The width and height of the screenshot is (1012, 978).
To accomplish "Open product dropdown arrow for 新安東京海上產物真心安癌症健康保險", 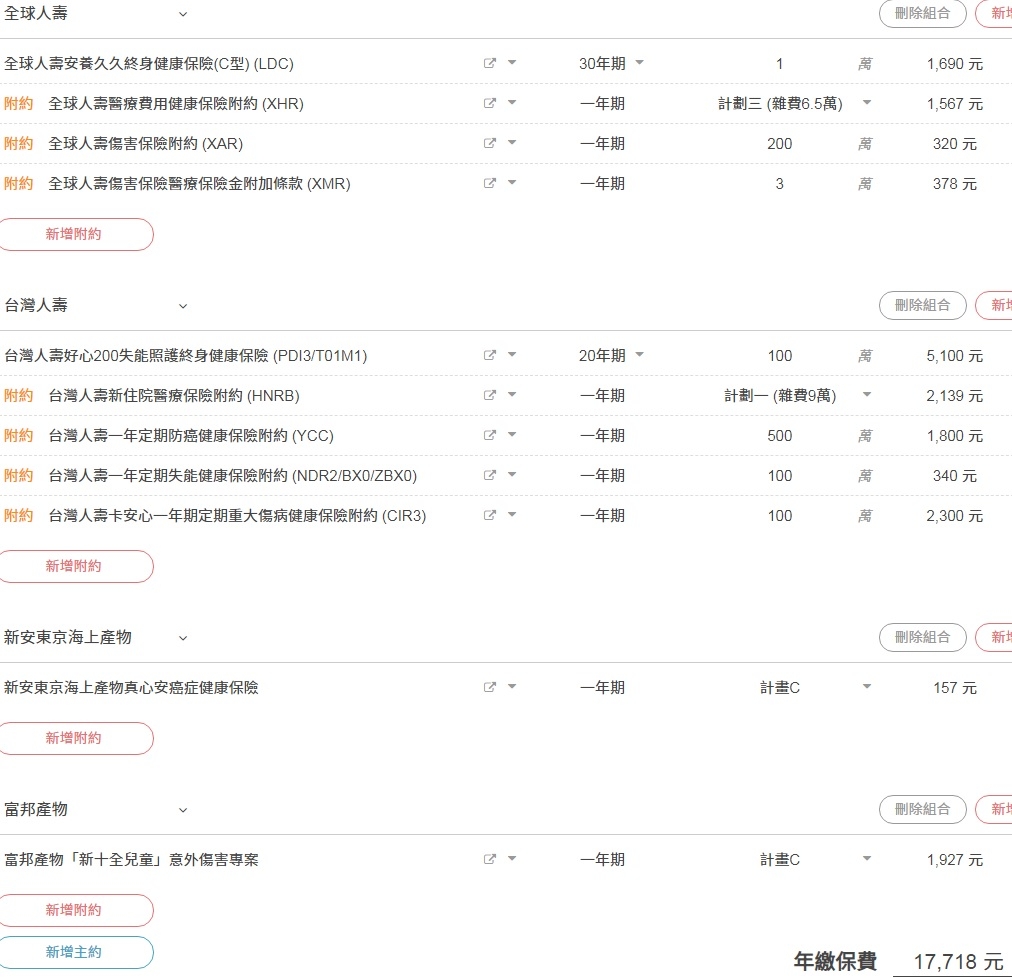I will point(512,686).
